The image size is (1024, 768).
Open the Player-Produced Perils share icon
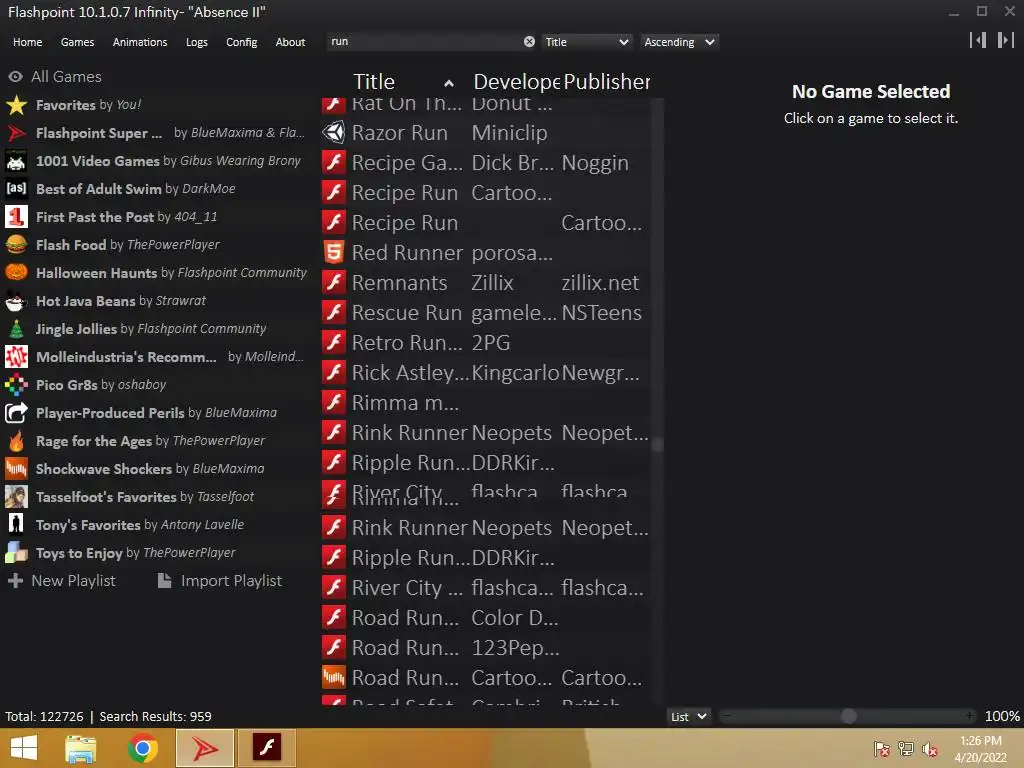coord(16,413)
